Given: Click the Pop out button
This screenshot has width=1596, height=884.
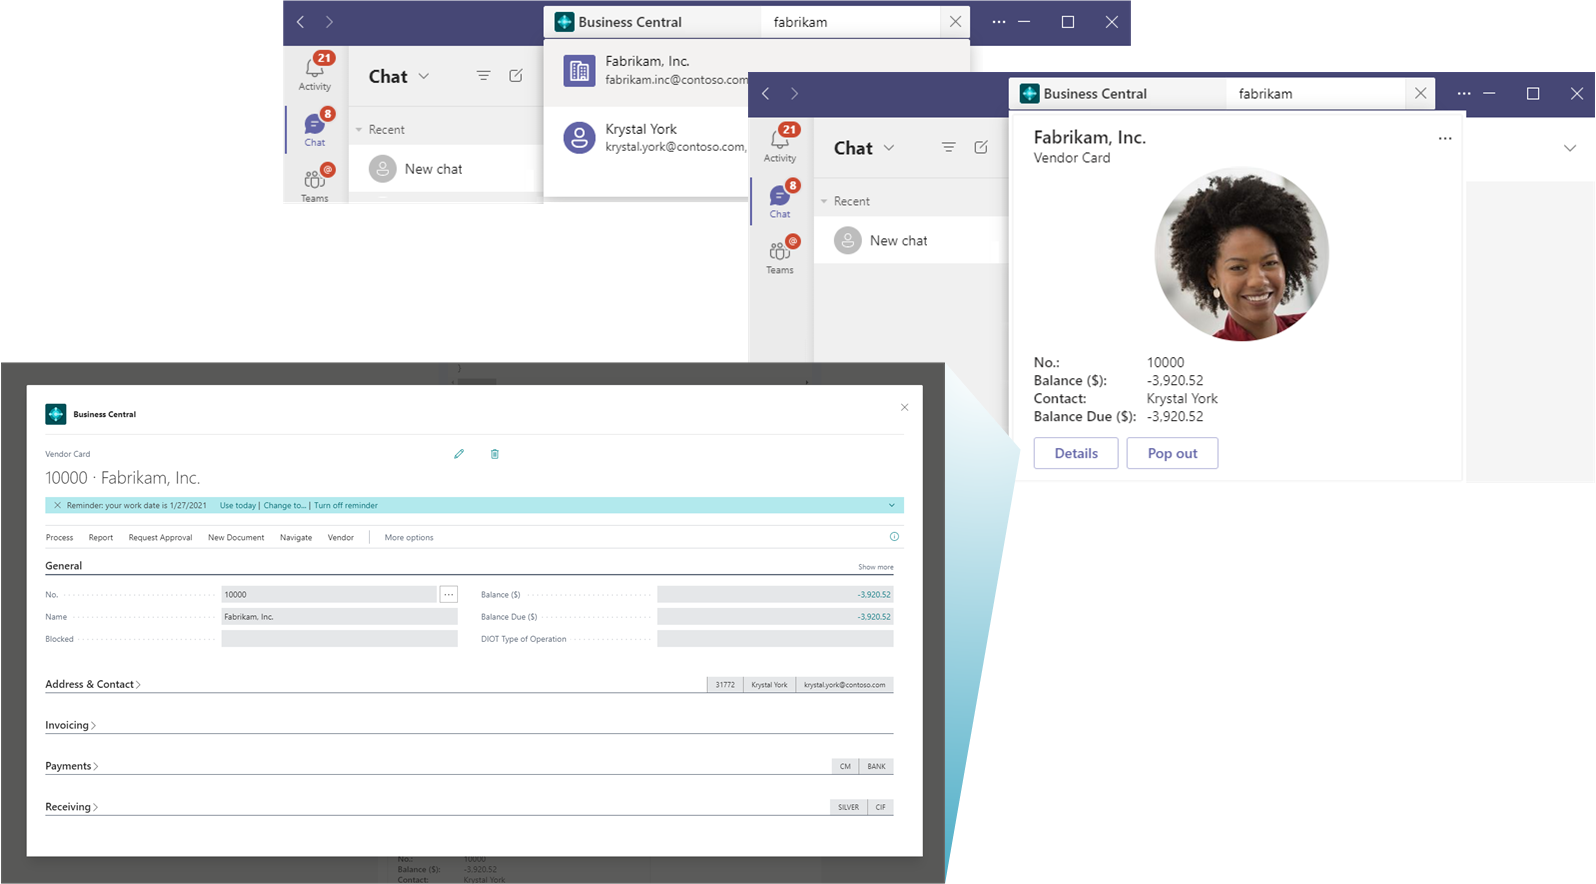Looking at the screenshot, I should click(1172, 453).
